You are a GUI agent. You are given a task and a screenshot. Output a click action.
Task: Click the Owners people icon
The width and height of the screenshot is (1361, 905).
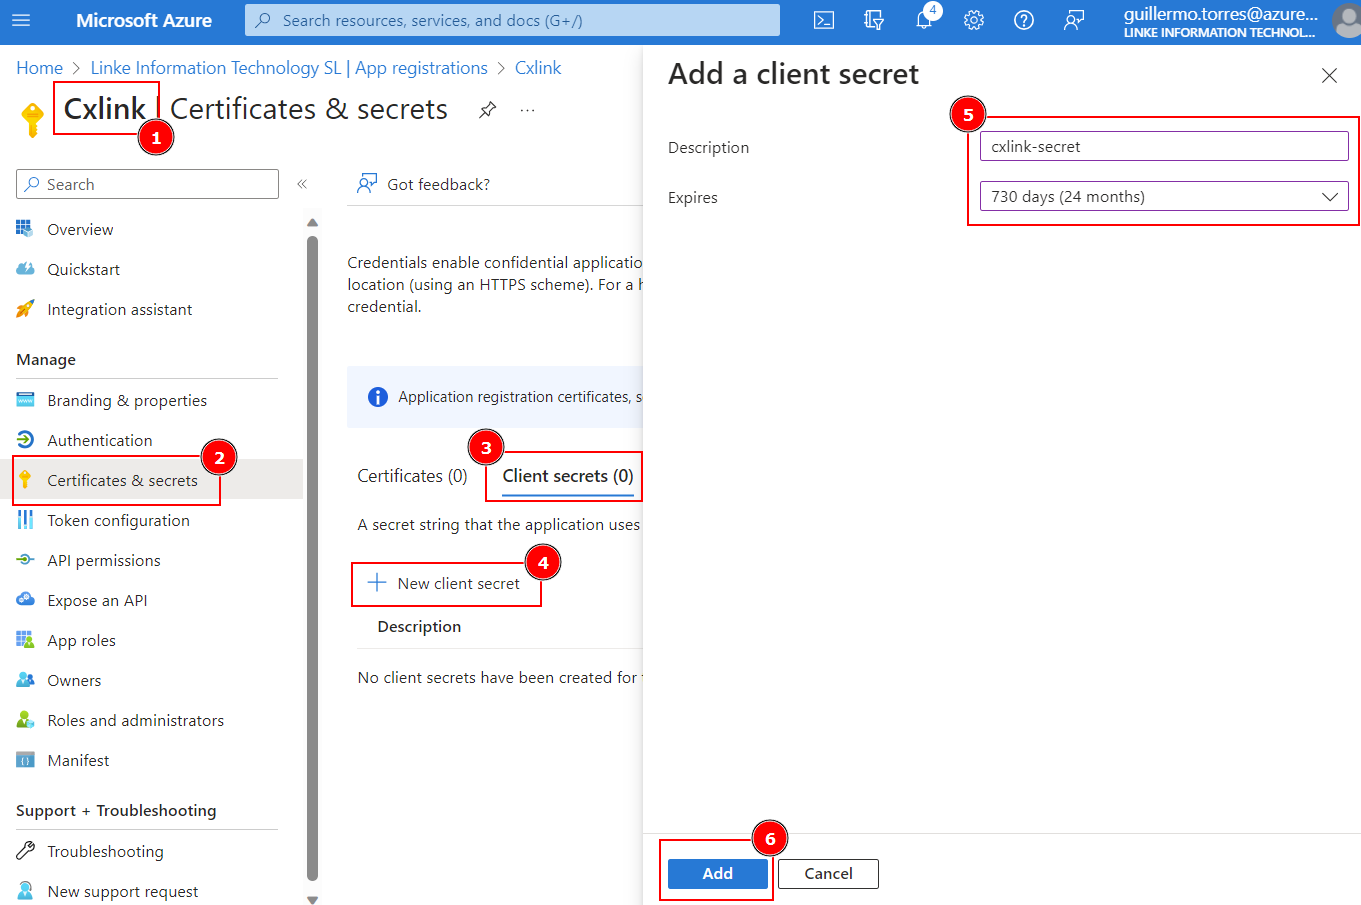coord(25,680)
